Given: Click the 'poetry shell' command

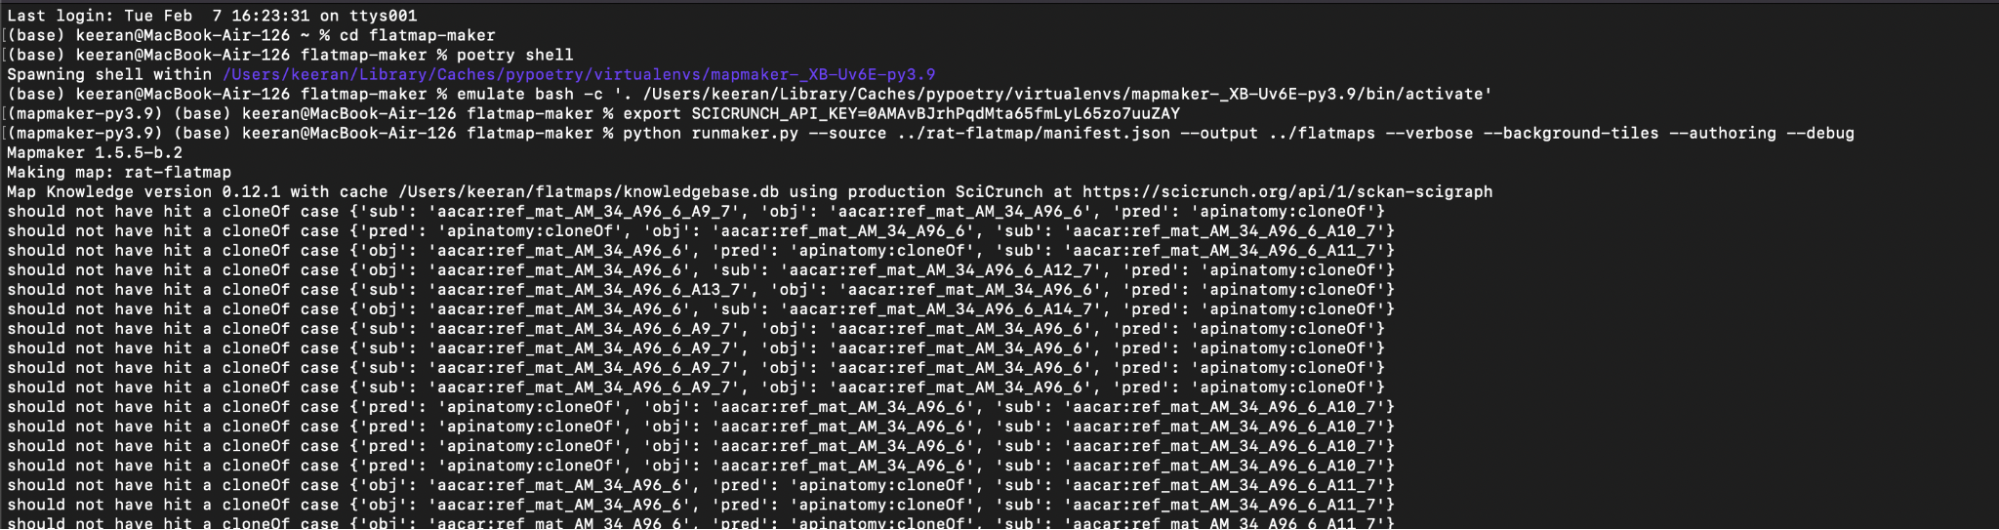Looking at the screenshot, I should click(x=515, y=55).
